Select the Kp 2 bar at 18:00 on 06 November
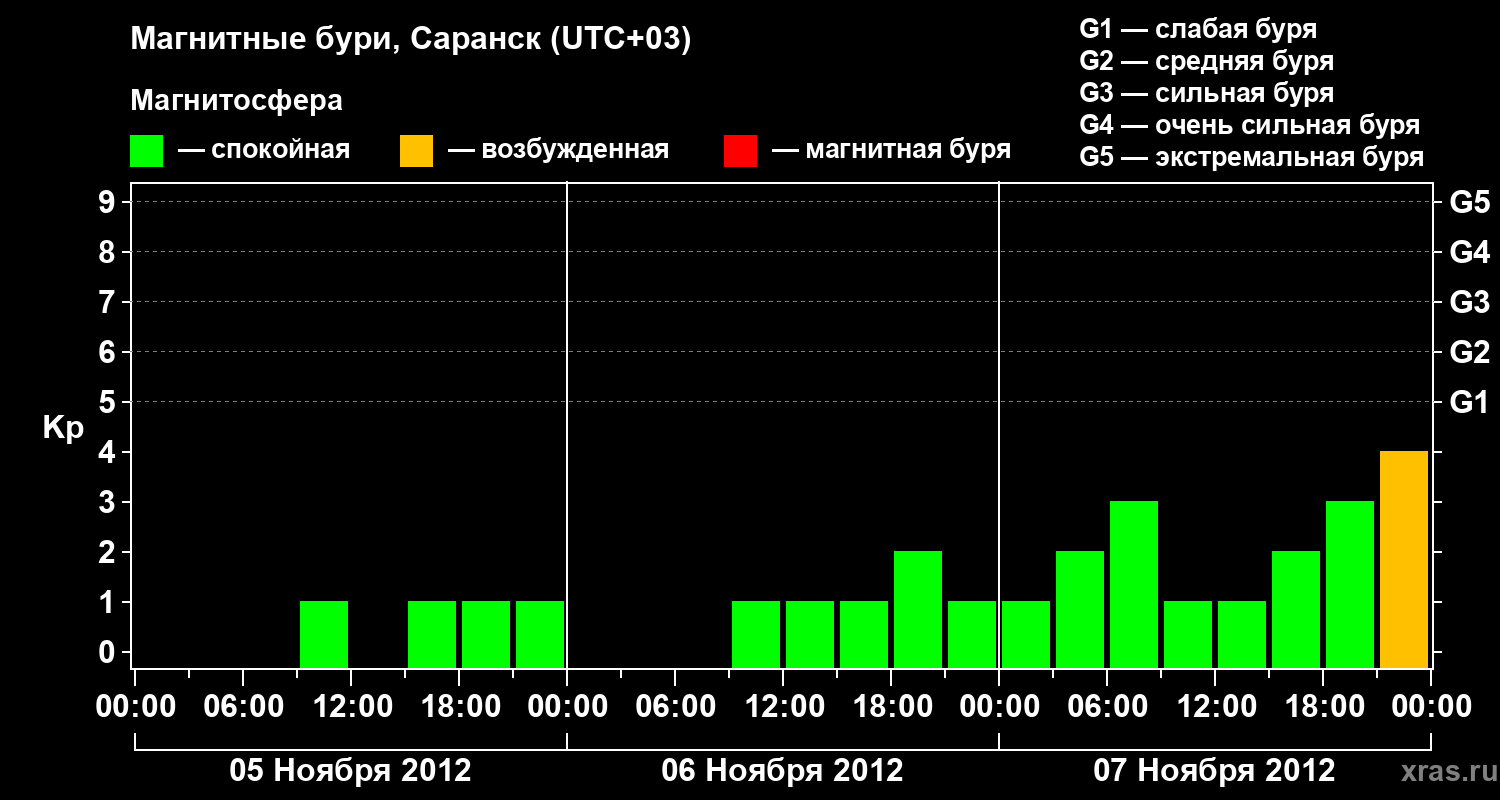The height and width of the screenshot is (800, 1500). coord(918,609)
